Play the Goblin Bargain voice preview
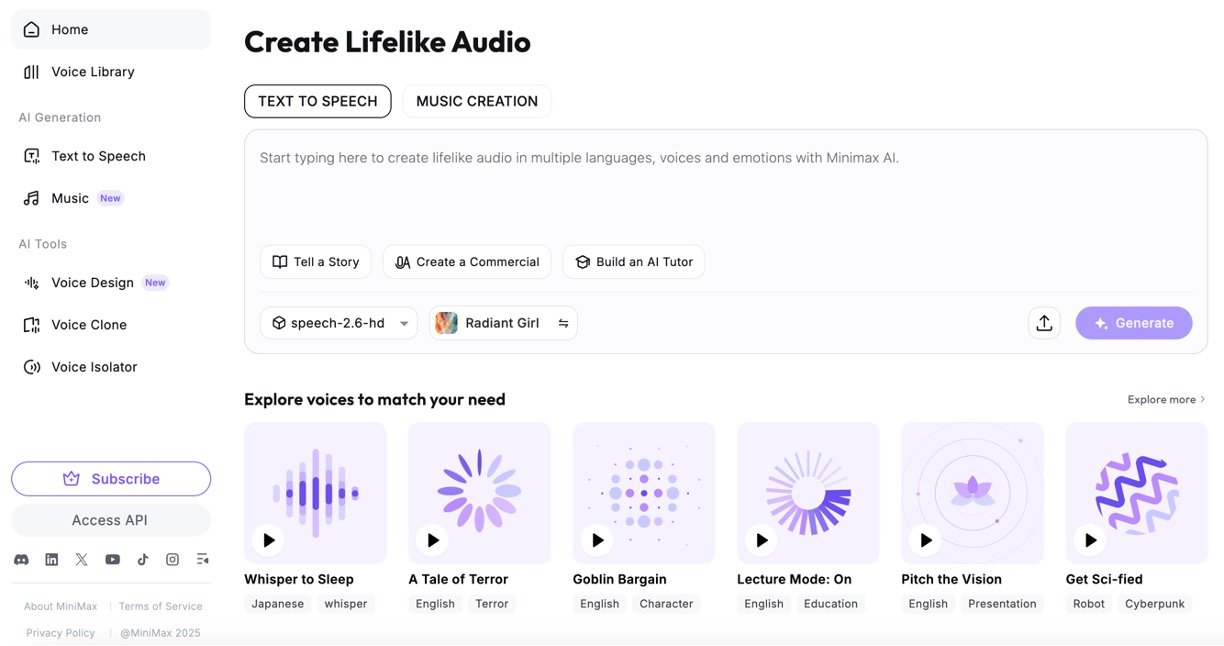 [597, 540]
